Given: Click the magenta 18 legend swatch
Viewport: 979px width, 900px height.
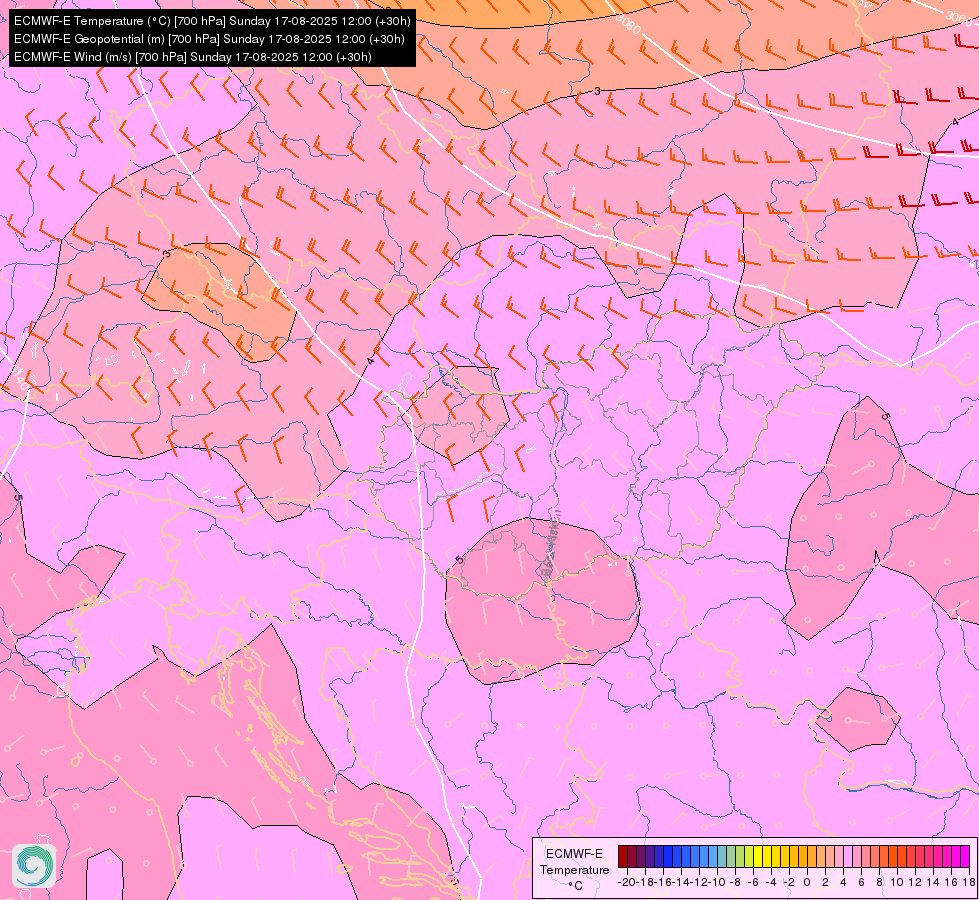Looking at the screenshot, I should pyautogui.click(x=965, y=856).
